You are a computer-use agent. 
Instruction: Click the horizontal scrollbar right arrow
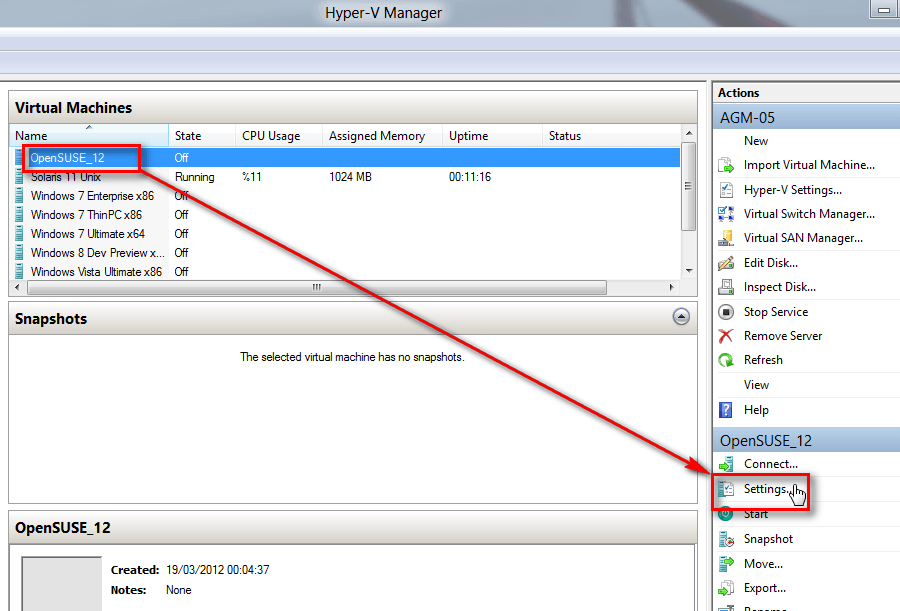click(x=672, y=287)
